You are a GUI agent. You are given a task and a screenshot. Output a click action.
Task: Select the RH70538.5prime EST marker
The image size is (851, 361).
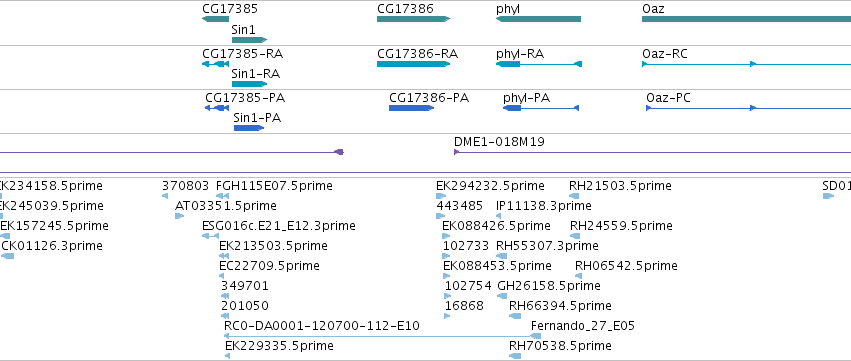[515, 356]
